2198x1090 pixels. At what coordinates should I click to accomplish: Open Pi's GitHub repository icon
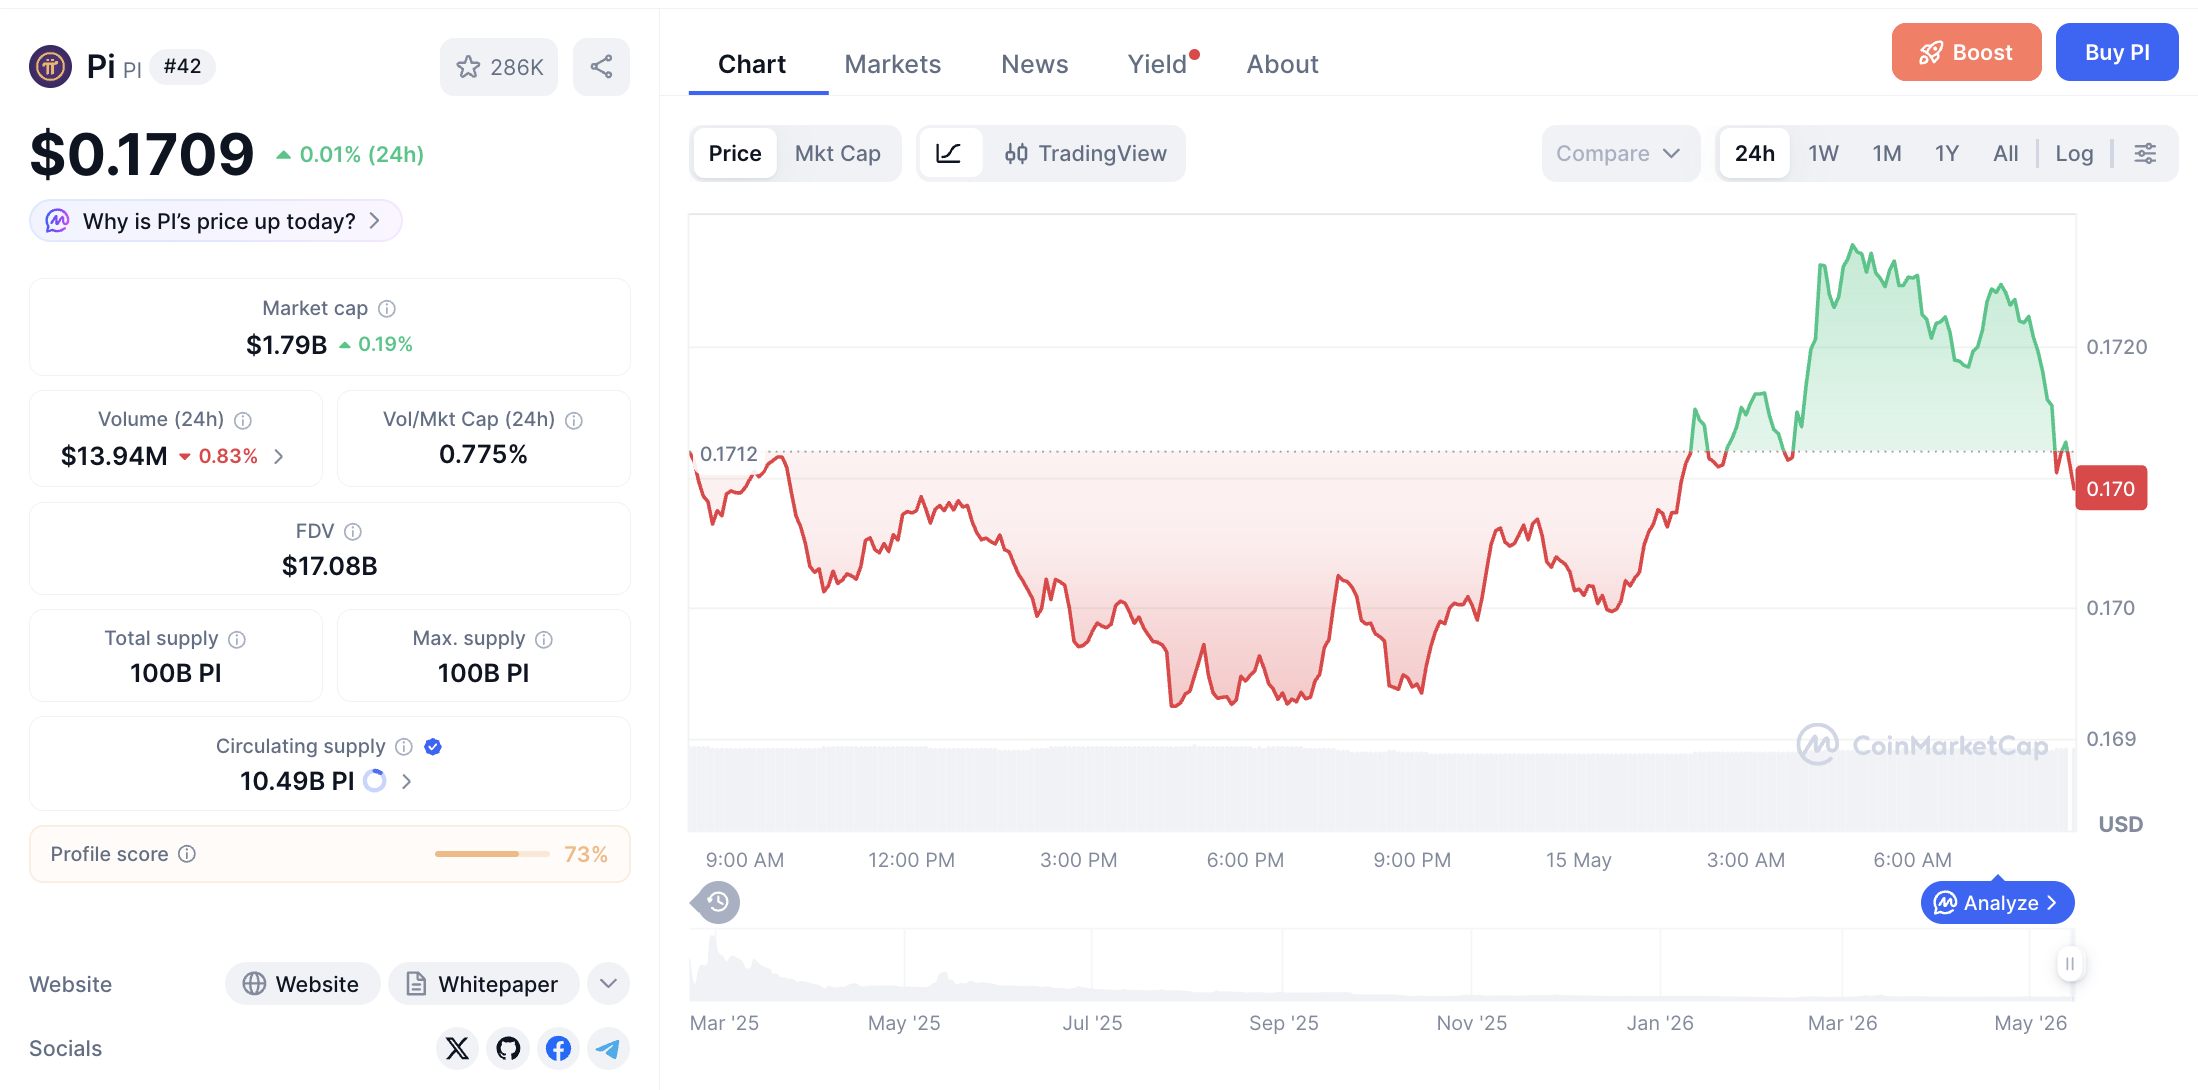(508, 1048)
